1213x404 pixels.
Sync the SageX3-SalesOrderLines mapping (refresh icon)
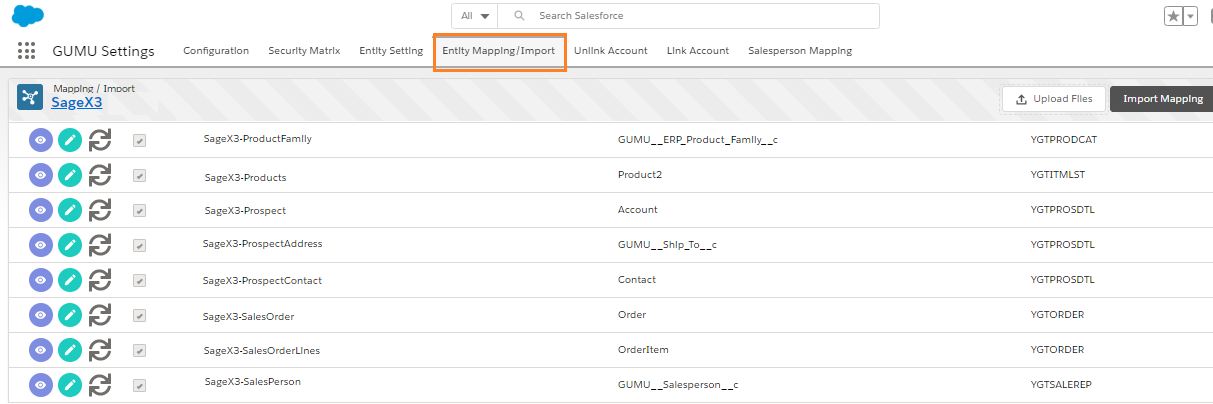[x=99, y=350]
